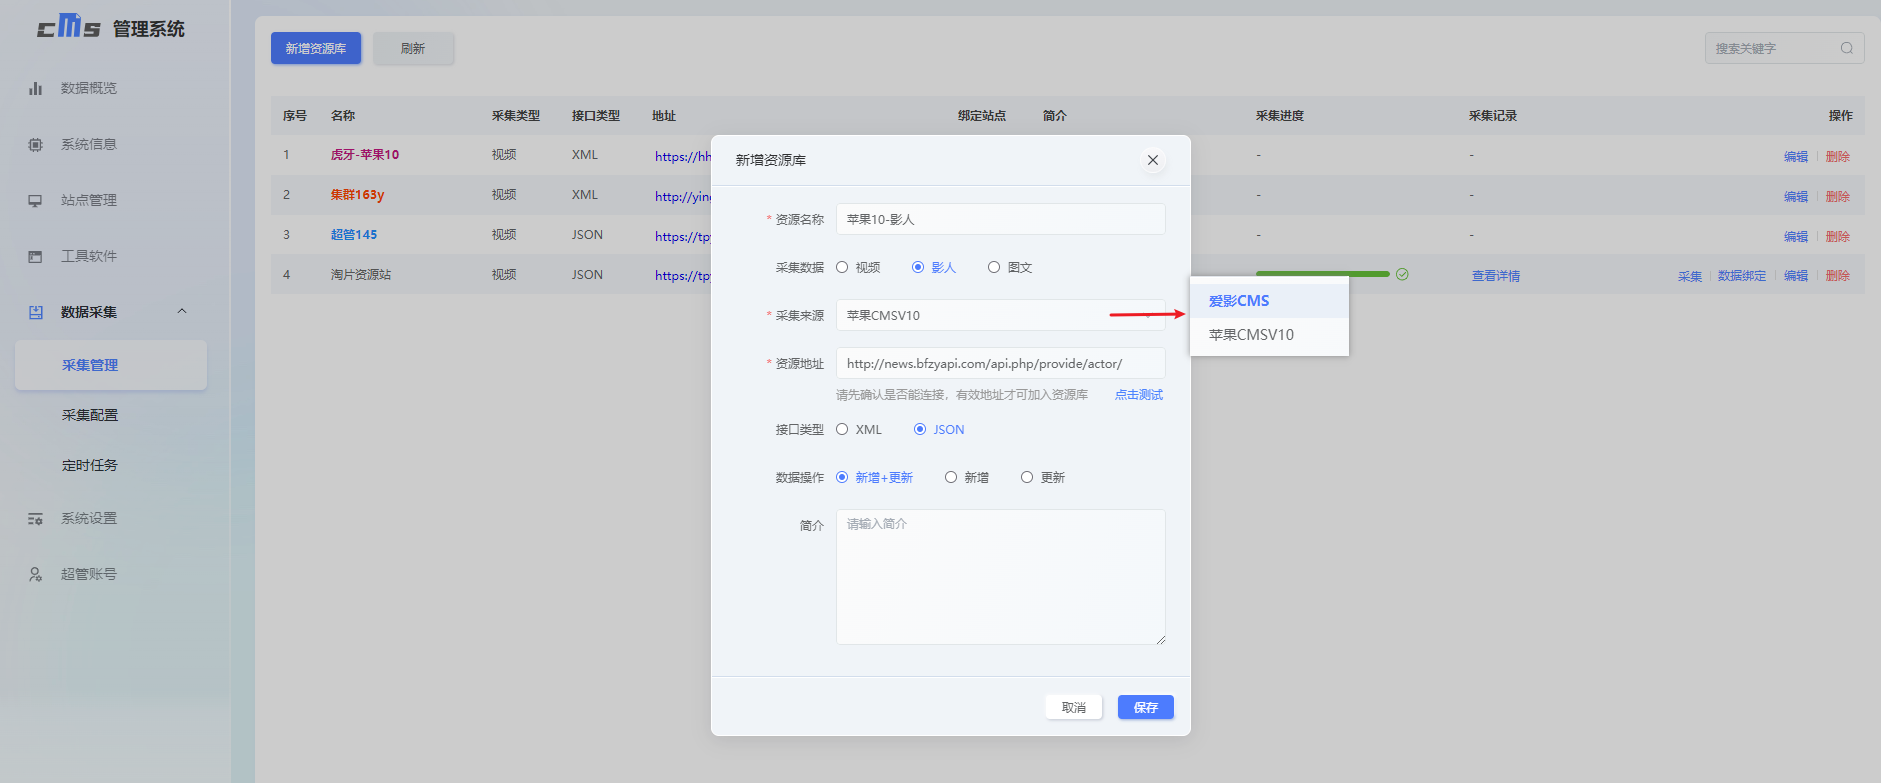The width and height of the screenshot is (1881, 783).
Task: Click 数据绑定 for 淘片资源站 row
Action: click(1742, 276)
